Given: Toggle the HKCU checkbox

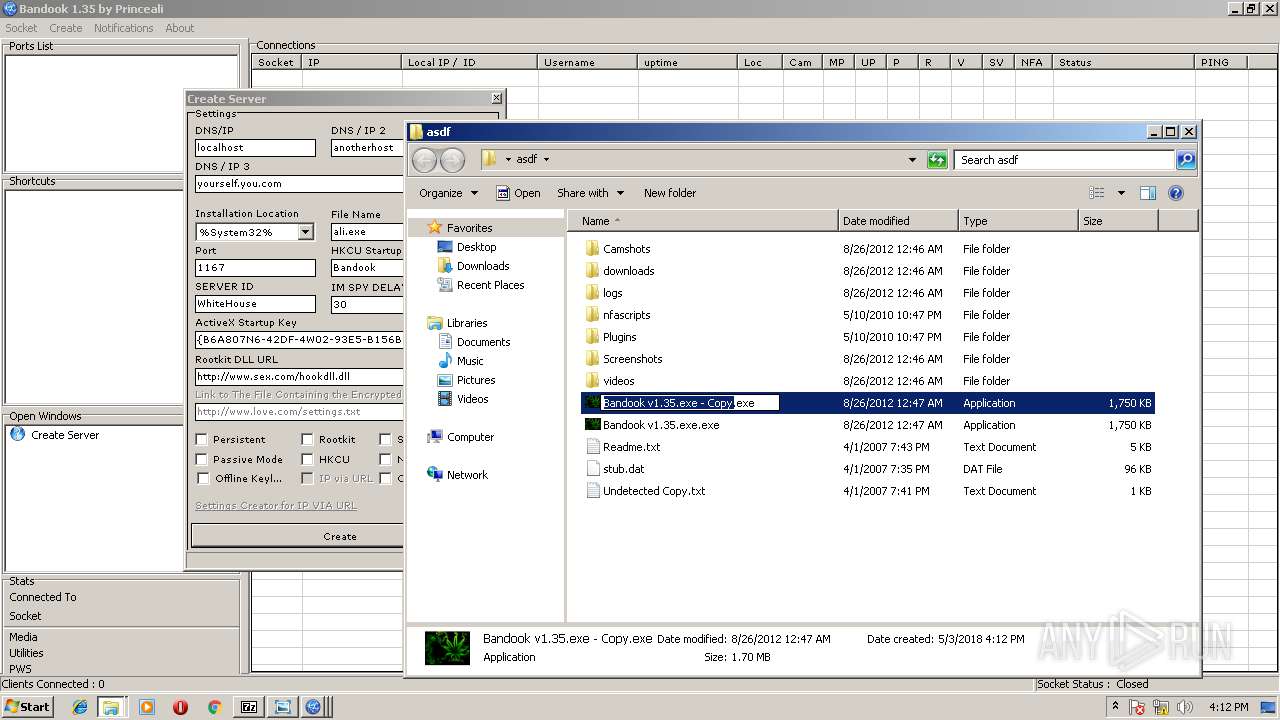Looking at the screenshot, I should click(308, 460).
